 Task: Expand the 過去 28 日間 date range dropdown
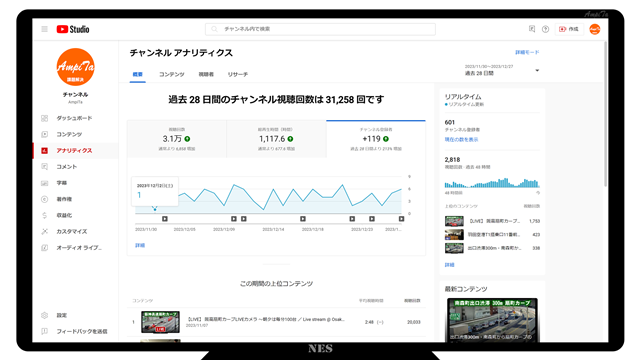click(502, 70)
